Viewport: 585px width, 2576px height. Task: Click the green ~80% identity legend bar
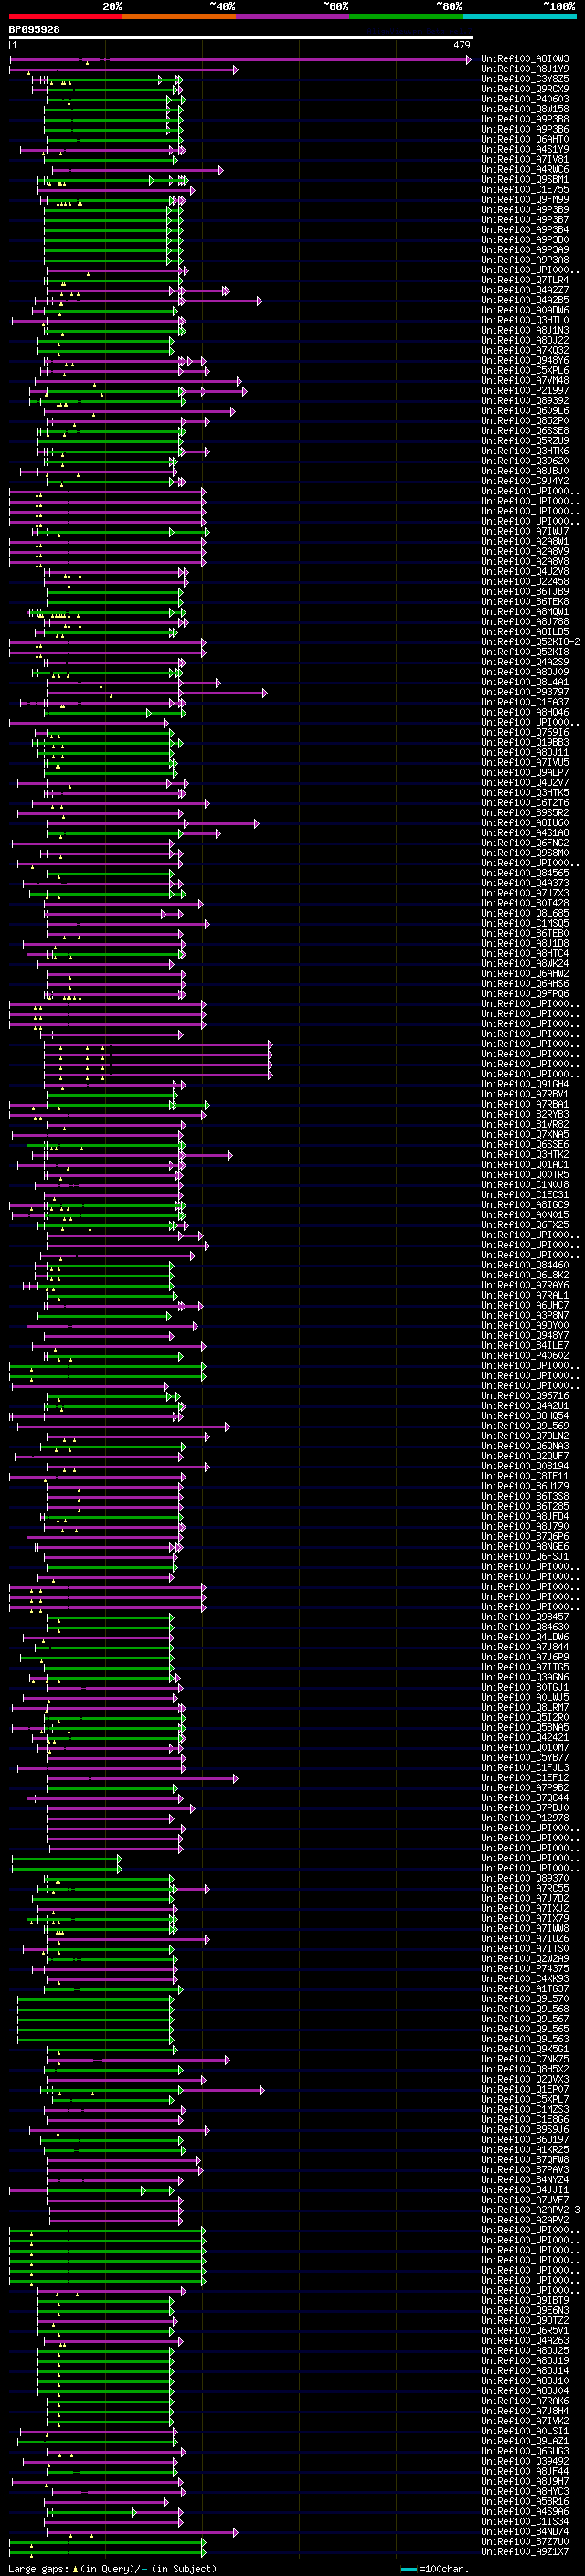click(x=406, y=17)
